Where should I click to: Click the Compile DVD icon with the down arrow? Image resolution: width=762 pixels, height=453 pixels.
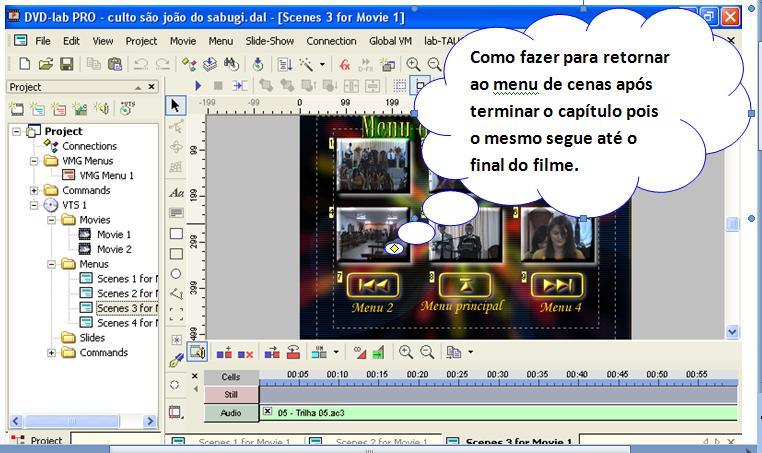pos(258,64)
